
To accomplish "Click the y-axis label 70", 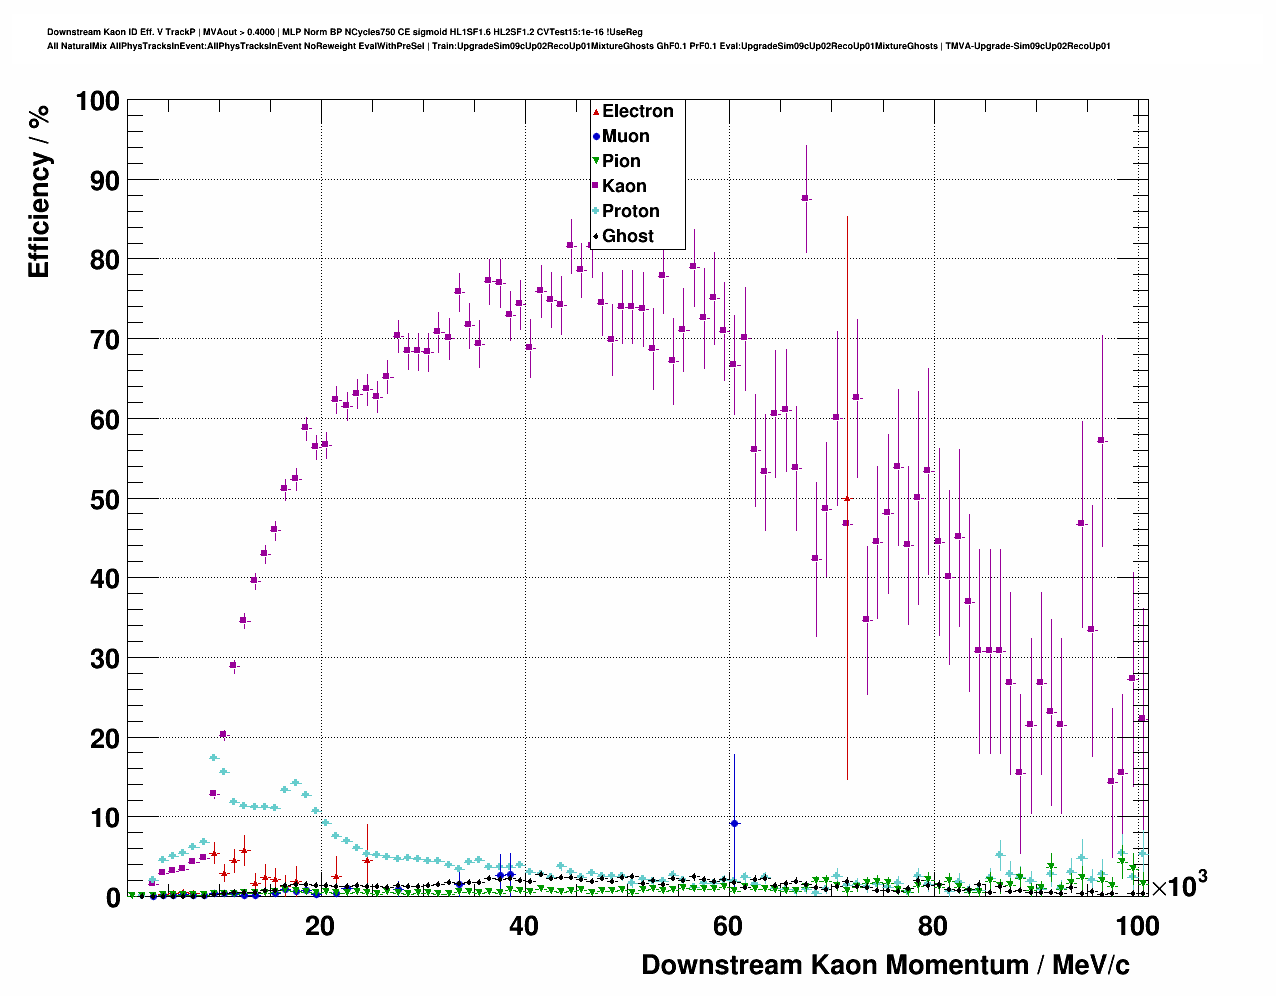I will pos(105,340).
